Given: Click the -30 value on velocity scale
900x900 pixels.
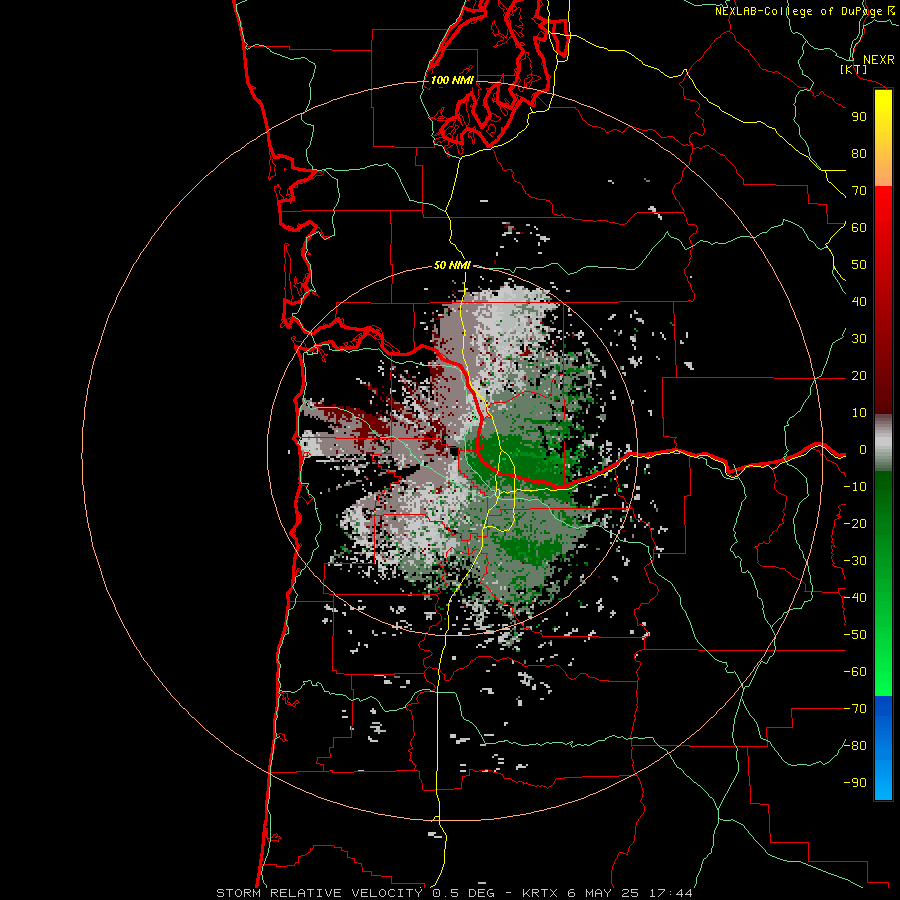Looking at the screenshot, I should pyautogui.click(x=855, y=561).
